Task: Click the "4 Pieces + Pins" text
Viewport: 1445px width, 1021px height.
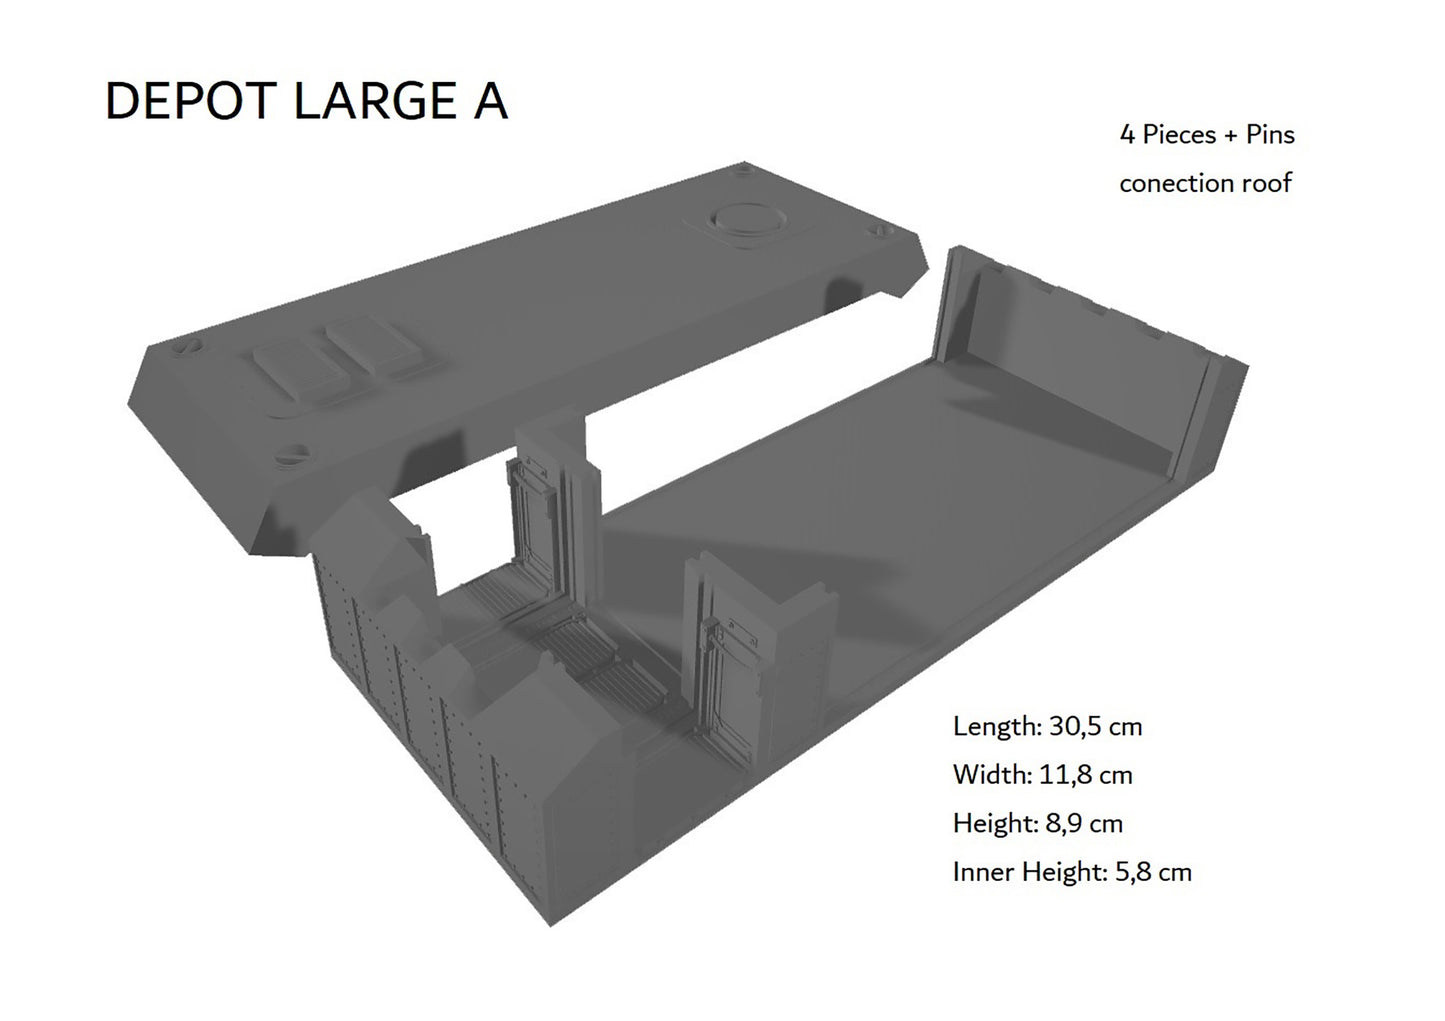Action: (x=1206, y=135)
